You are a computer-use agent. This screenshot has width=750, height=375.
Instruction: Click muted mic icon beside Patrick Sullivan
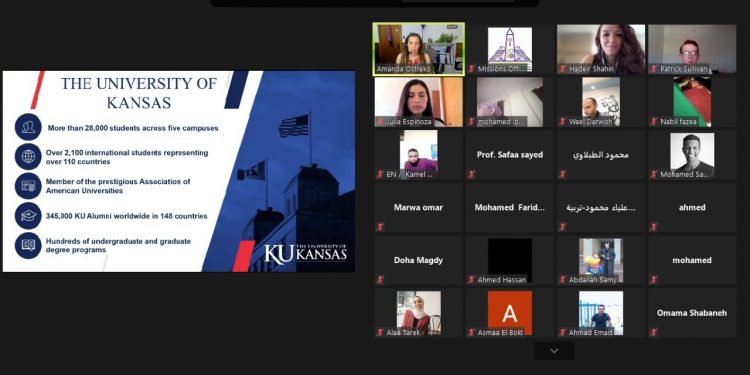654,69
